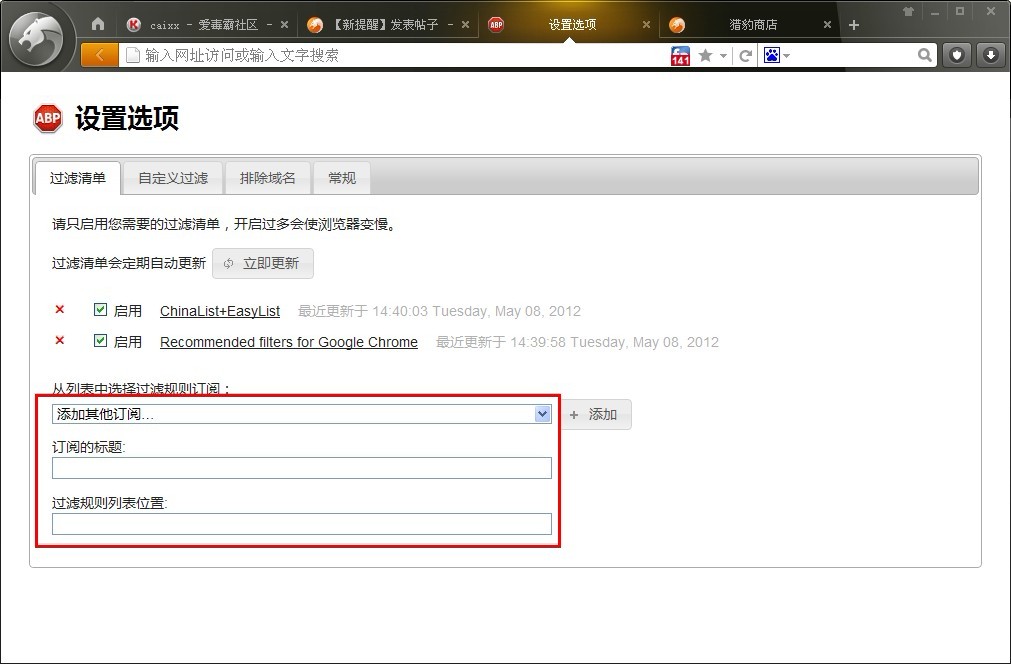1011x664 pixels.
Task: Click the Baidu paw search engine icon
Action: [772, 55]
